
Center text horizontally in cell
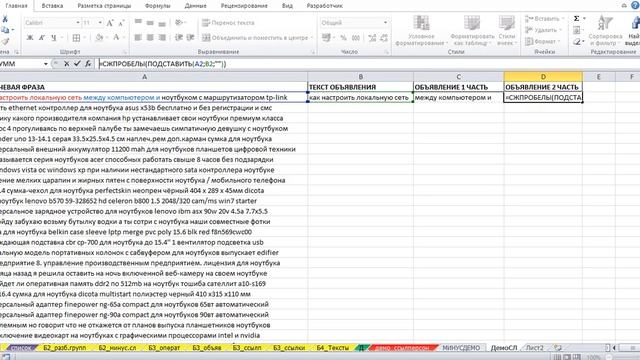tap(150, 38)
